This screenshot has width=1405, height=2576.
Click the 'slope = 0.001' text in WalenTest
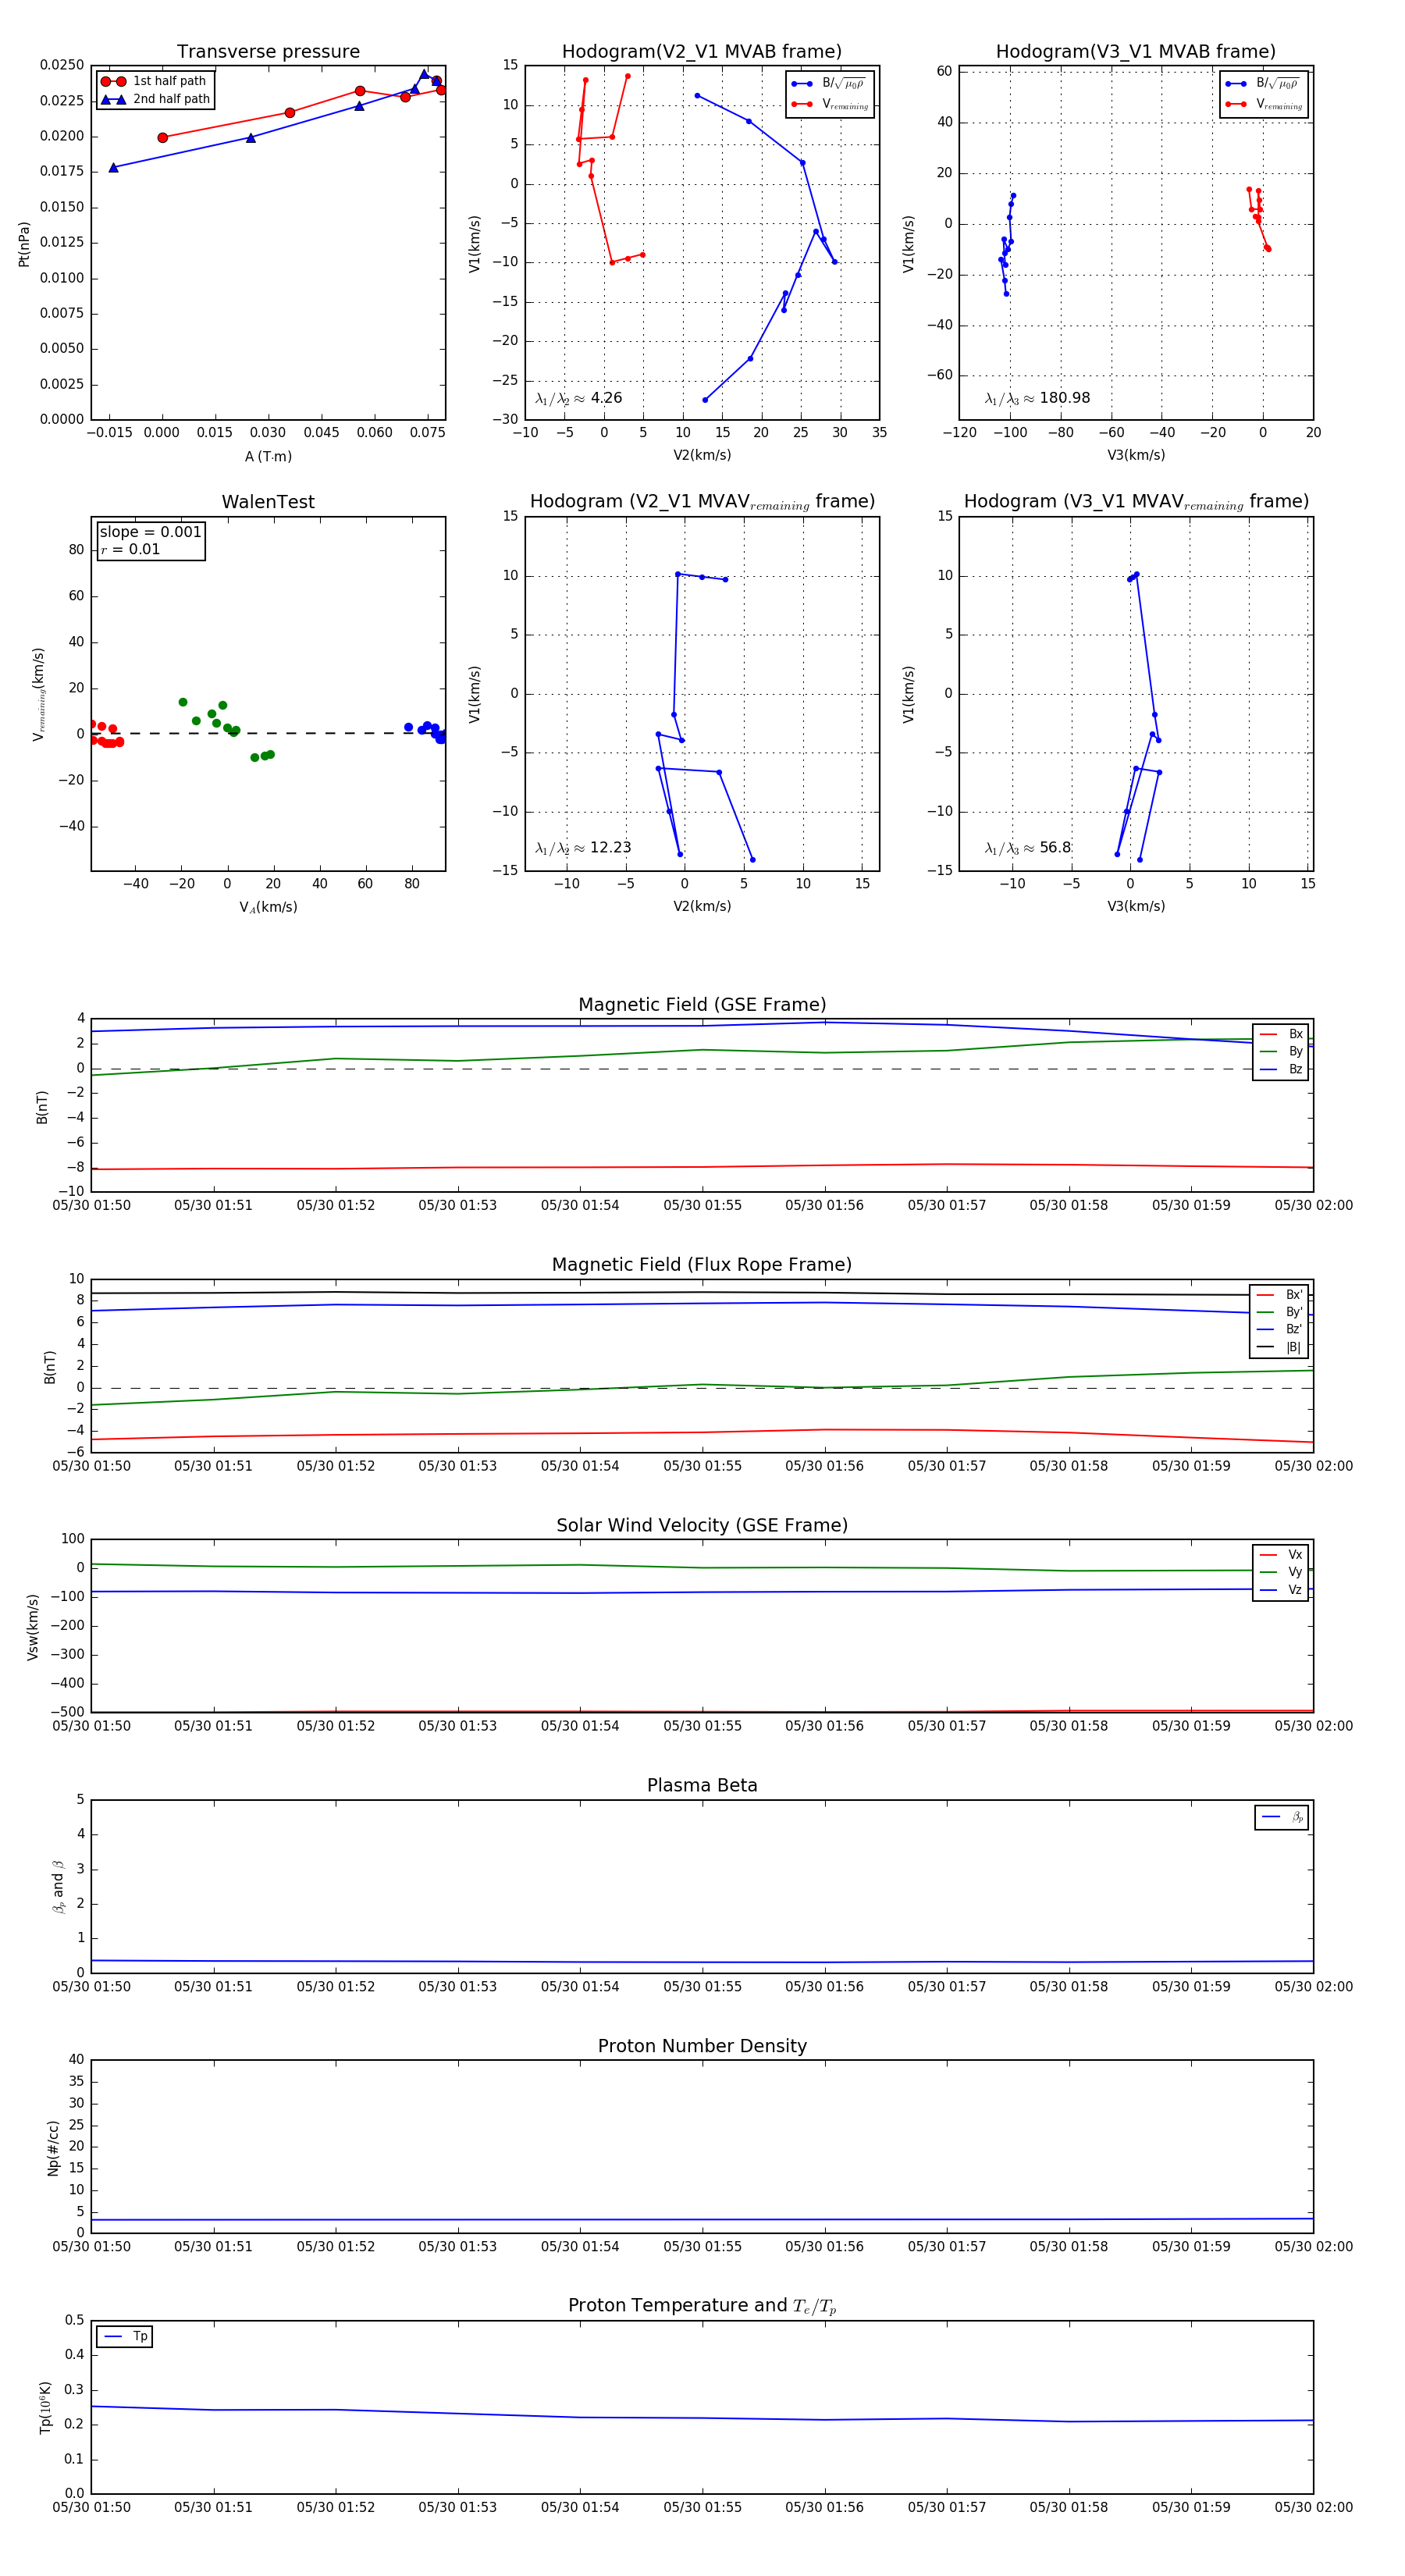coord(151,532)
